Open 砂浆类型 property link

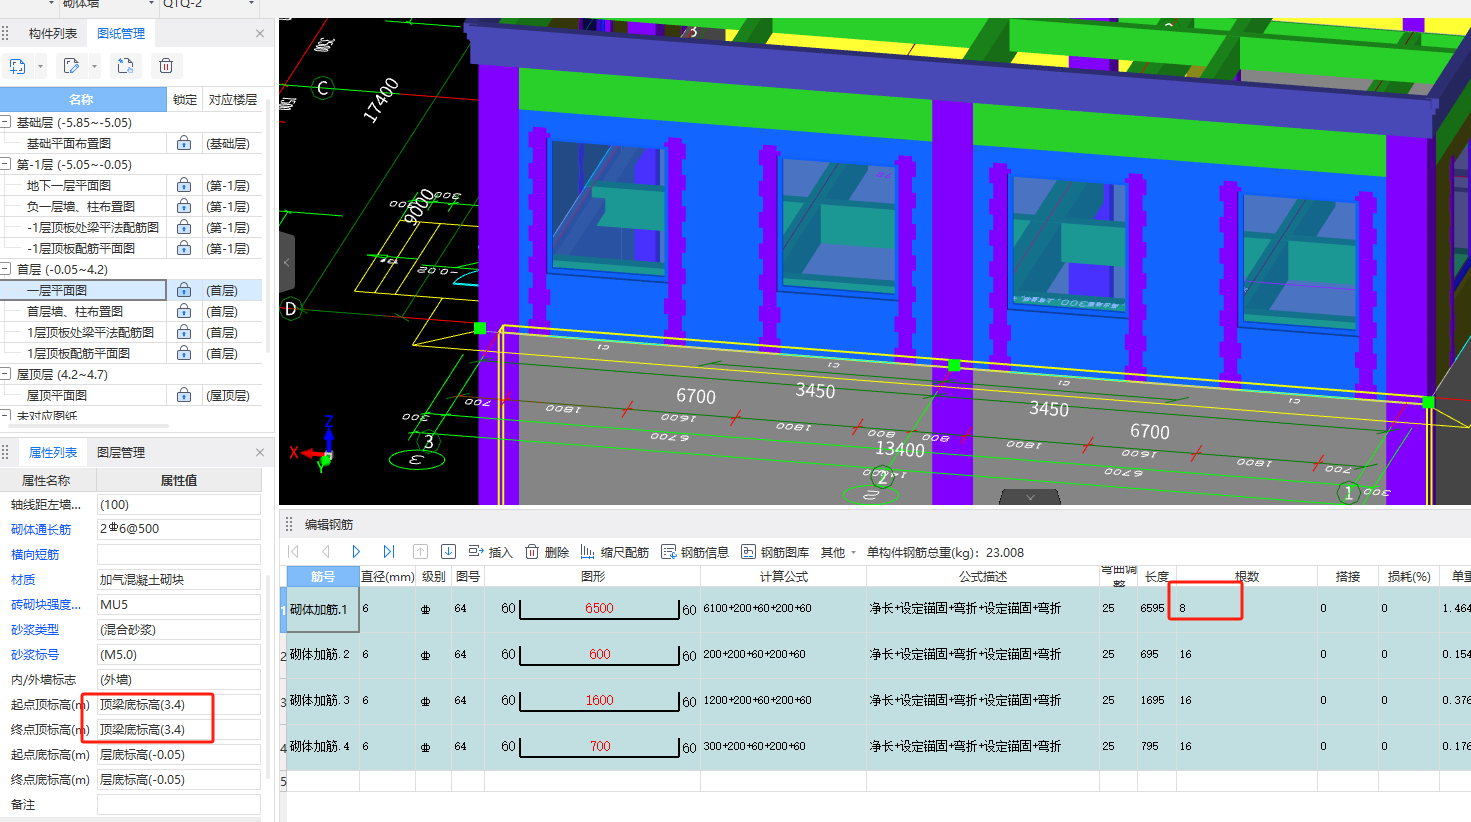35,629
